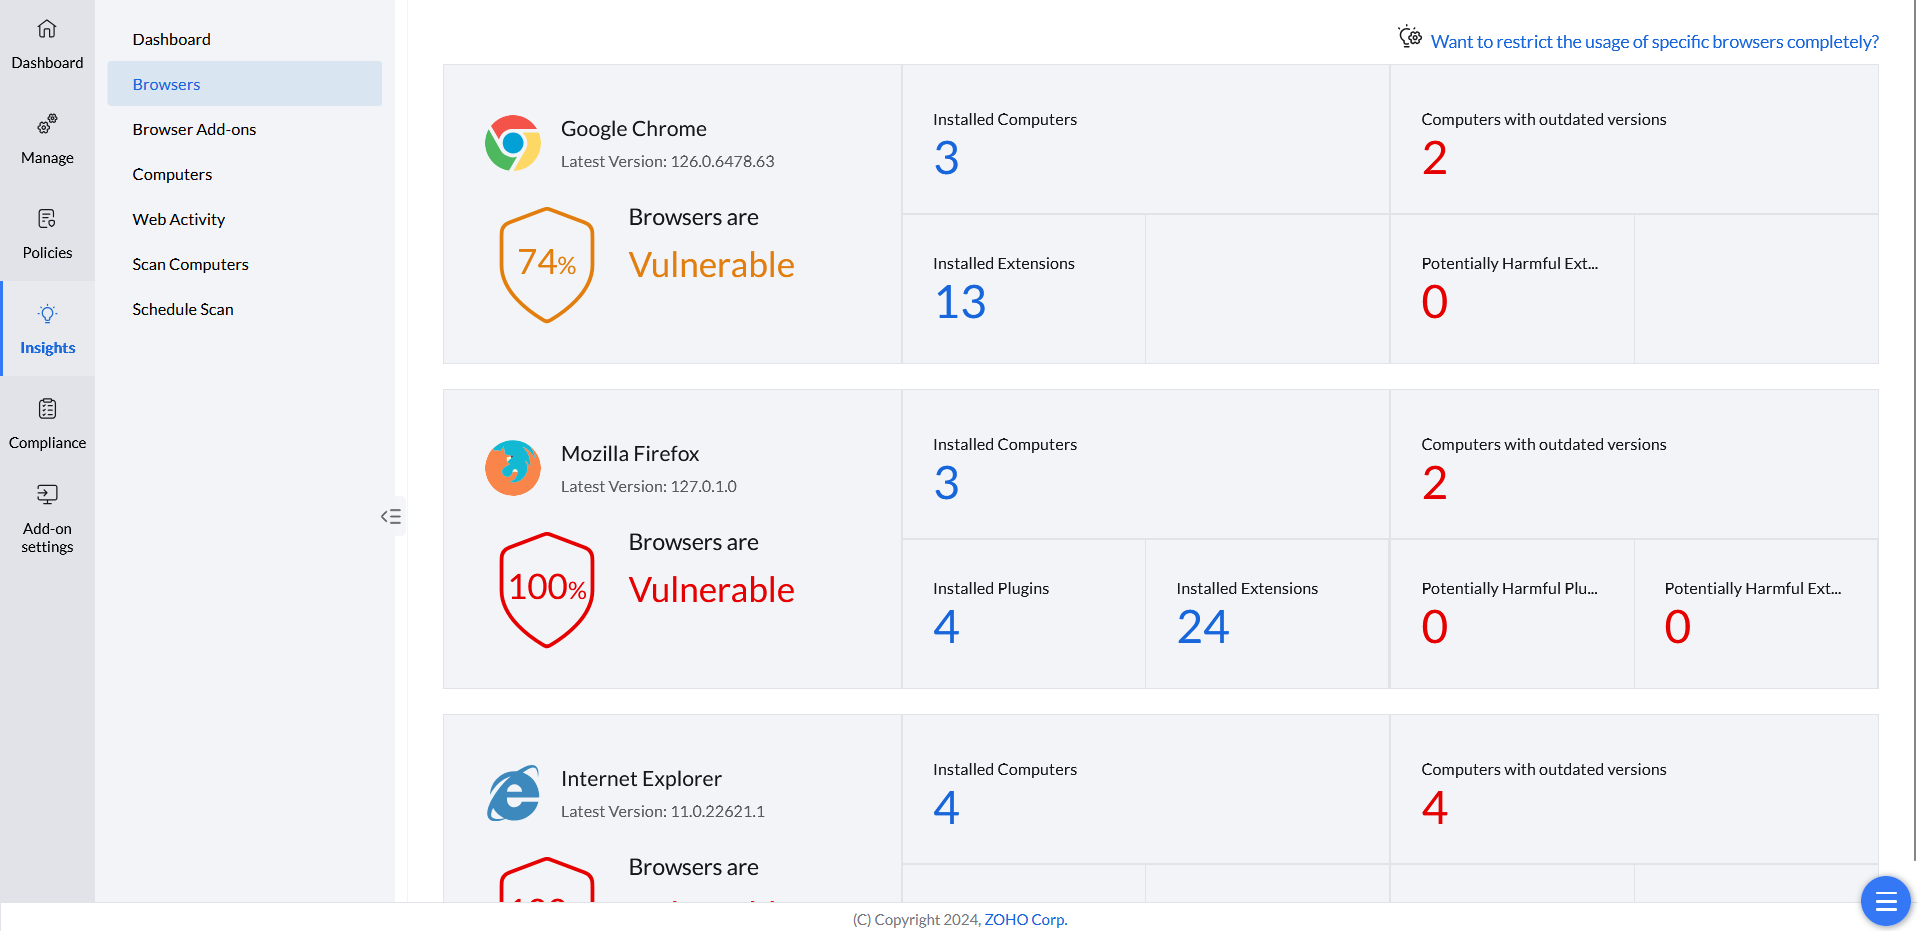Select the Insights lightbulb icon
The height and width of the screenshot is (931, 1918).
coord(47,314)
